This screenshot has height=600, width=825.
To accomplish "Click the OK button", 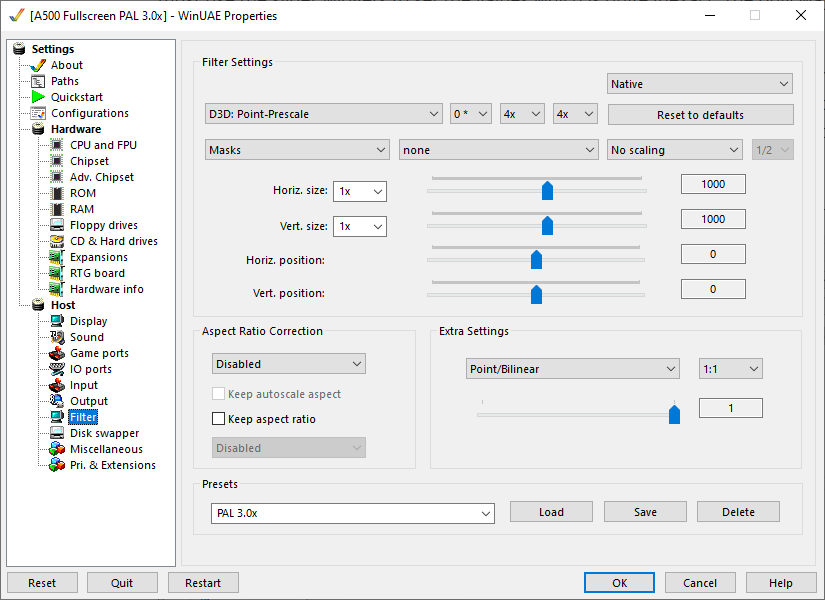I will click(x=619, y=583).
